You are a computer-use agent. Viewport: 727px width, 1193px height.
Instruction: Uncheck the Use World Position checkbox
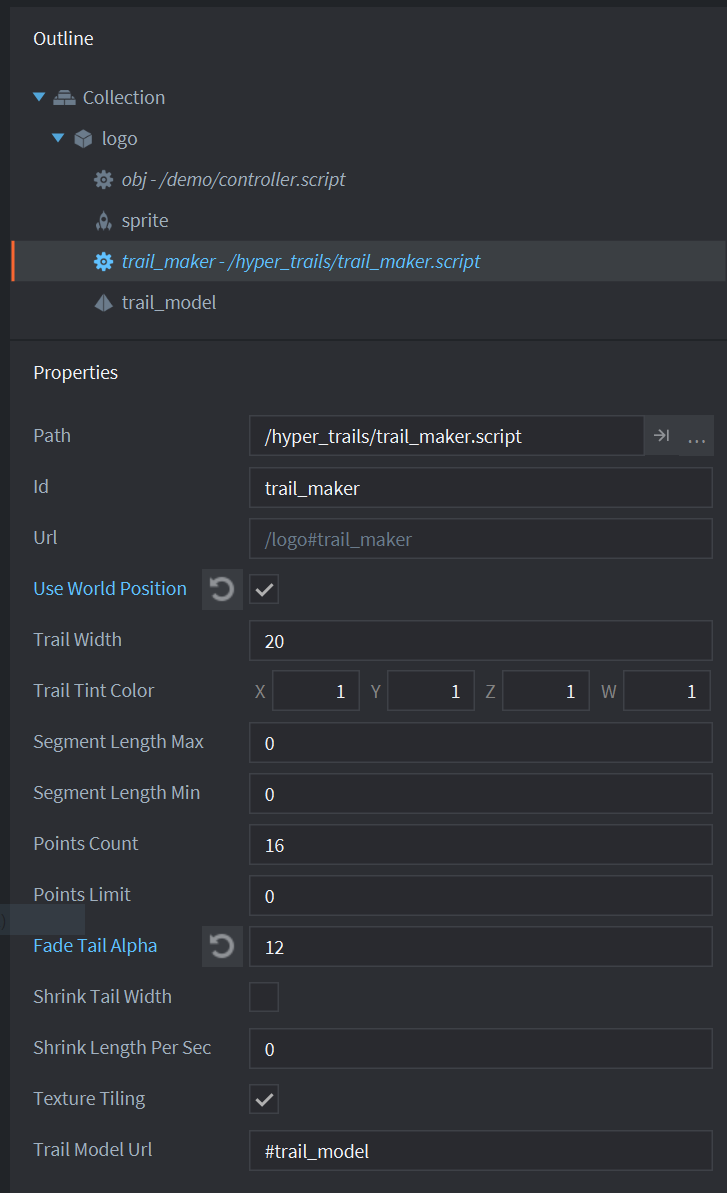click(x=264, y=590)
